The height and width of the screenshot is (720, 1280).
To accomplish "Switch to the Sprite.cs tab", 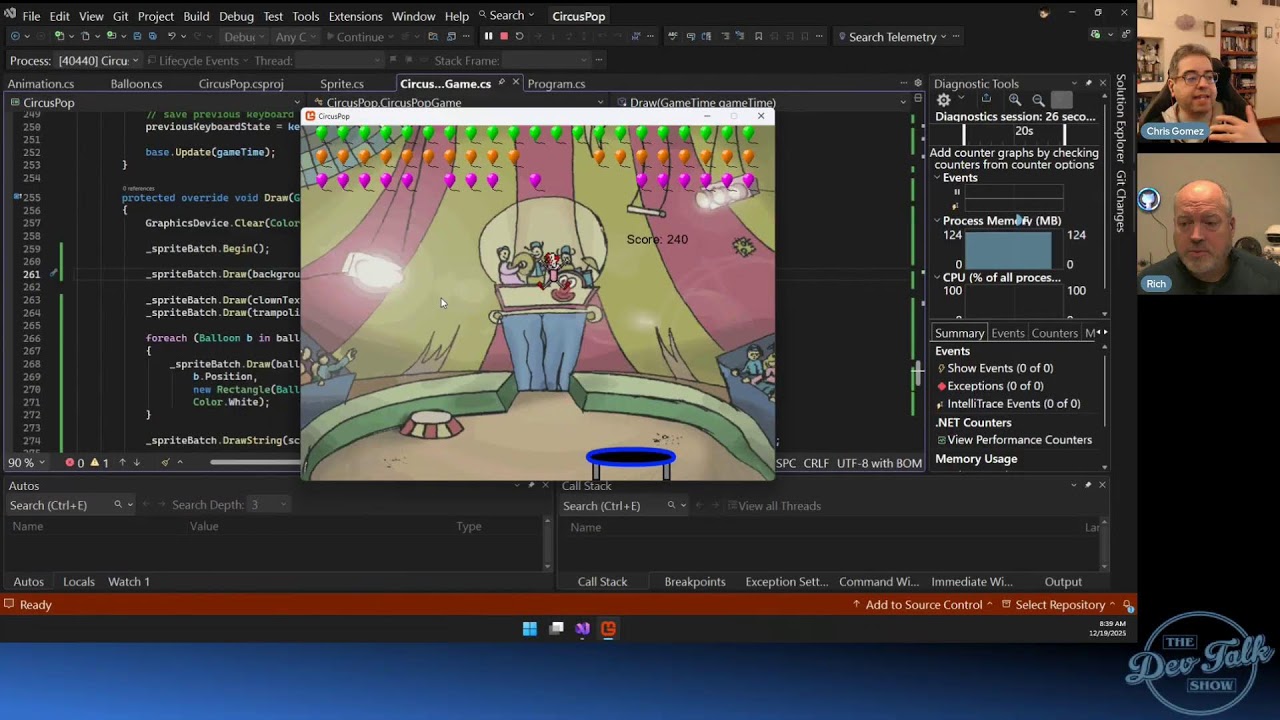I will 342,84.
